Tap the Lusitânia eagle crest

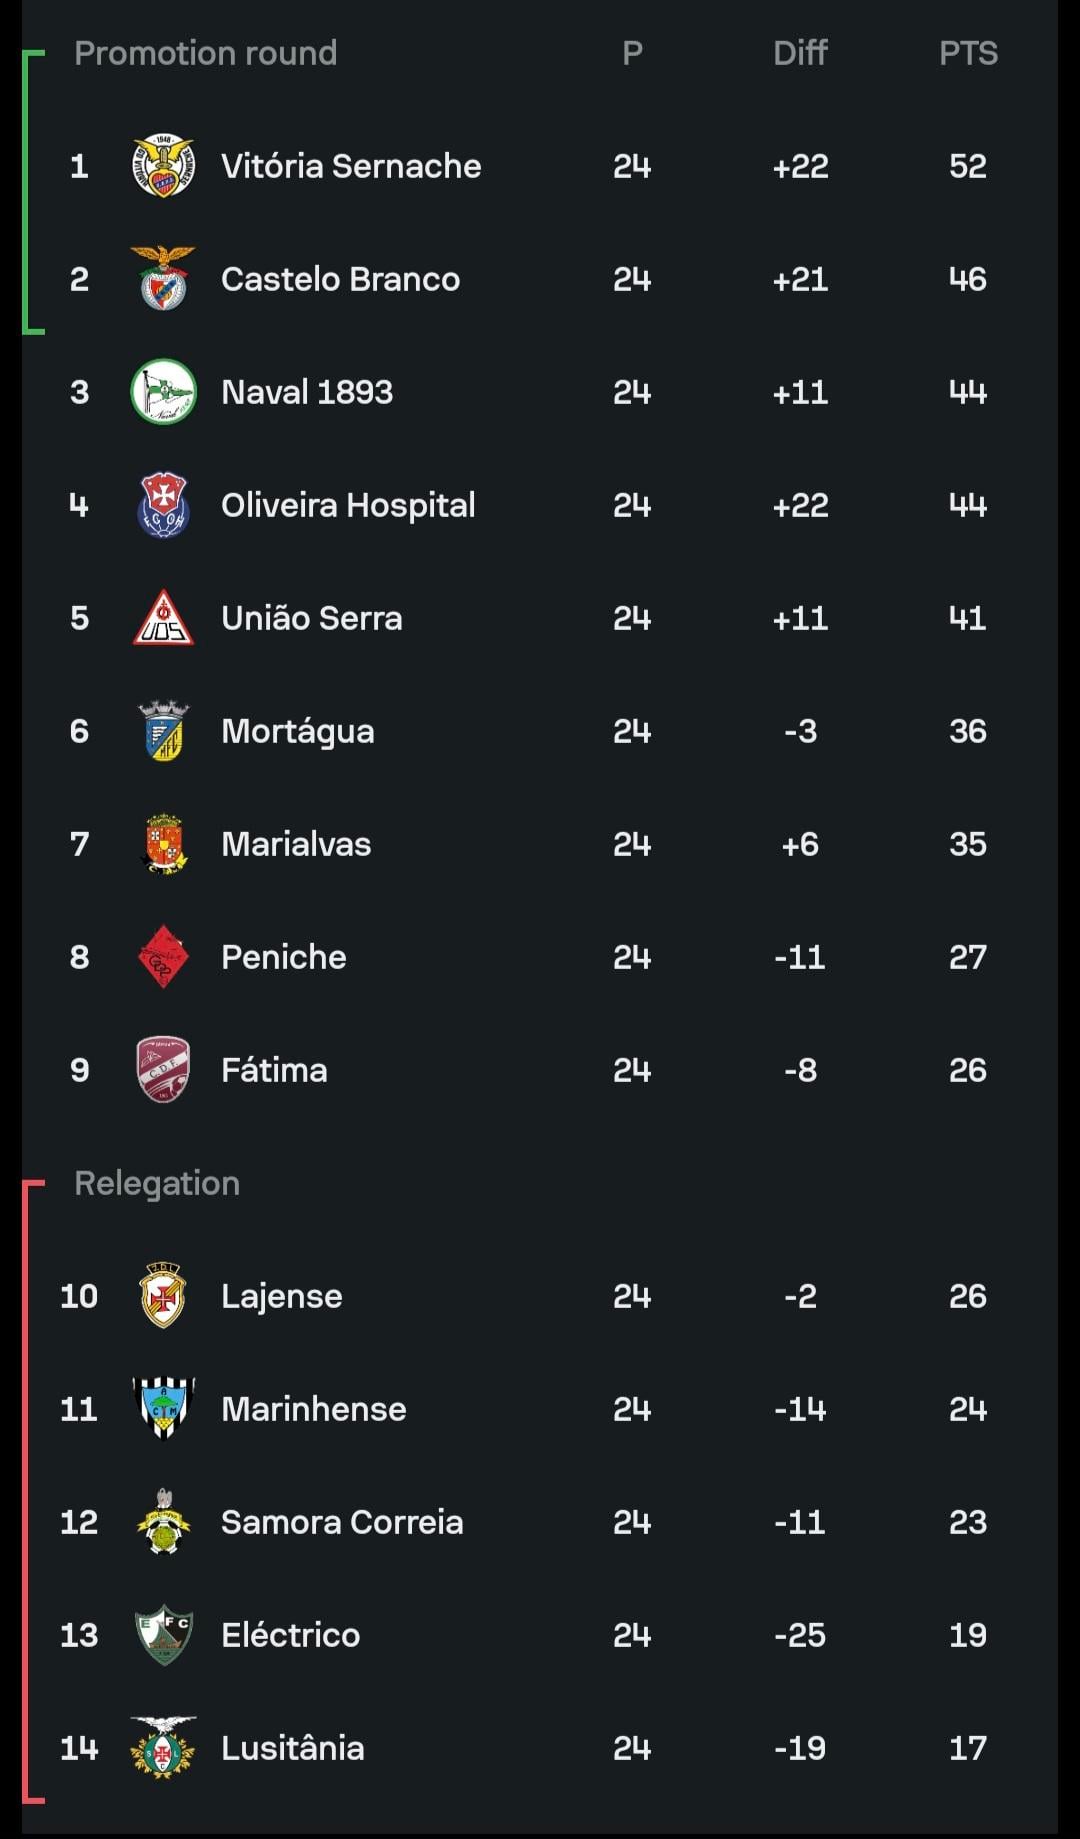163,1748
